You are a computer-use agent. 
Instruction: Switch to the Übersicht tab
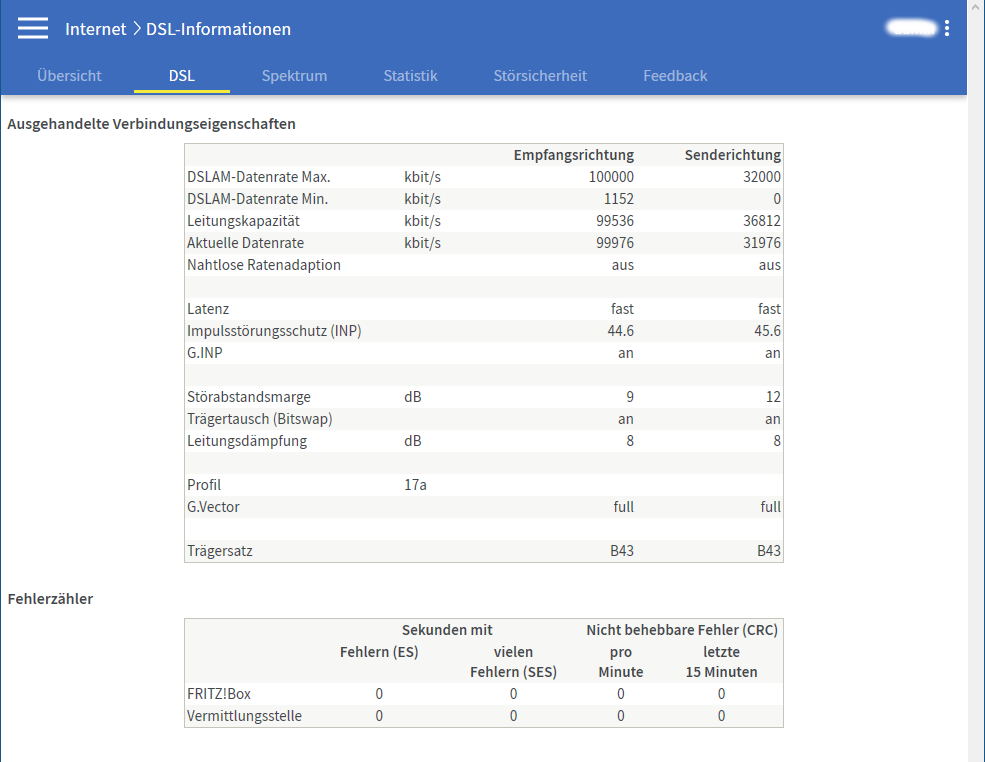pyautogui.click(x=69, y=76)
